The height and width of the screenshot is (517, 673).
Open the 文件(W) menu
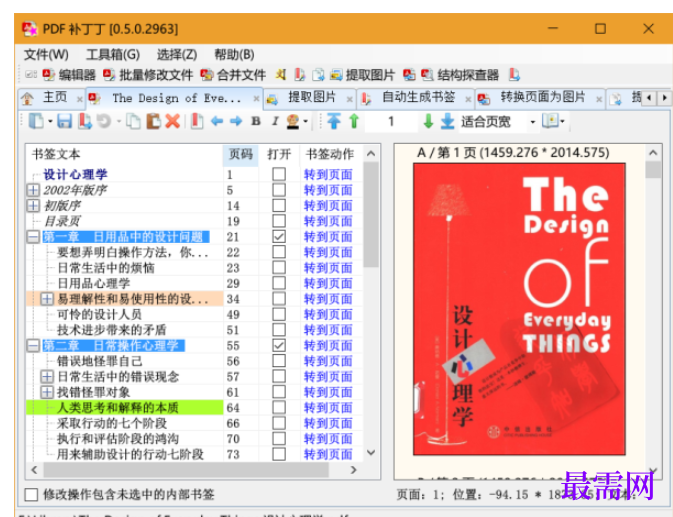click(46, 54)
